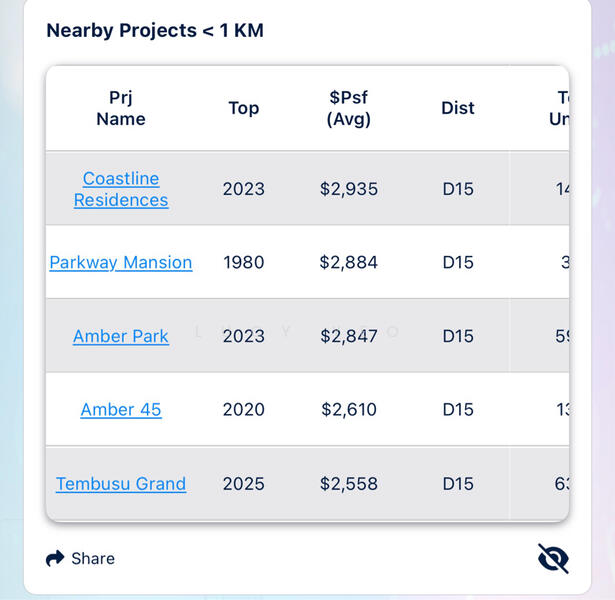Open the Parkway Mansion project link
This screenshot has height=600, width=615.
point(121,262)
